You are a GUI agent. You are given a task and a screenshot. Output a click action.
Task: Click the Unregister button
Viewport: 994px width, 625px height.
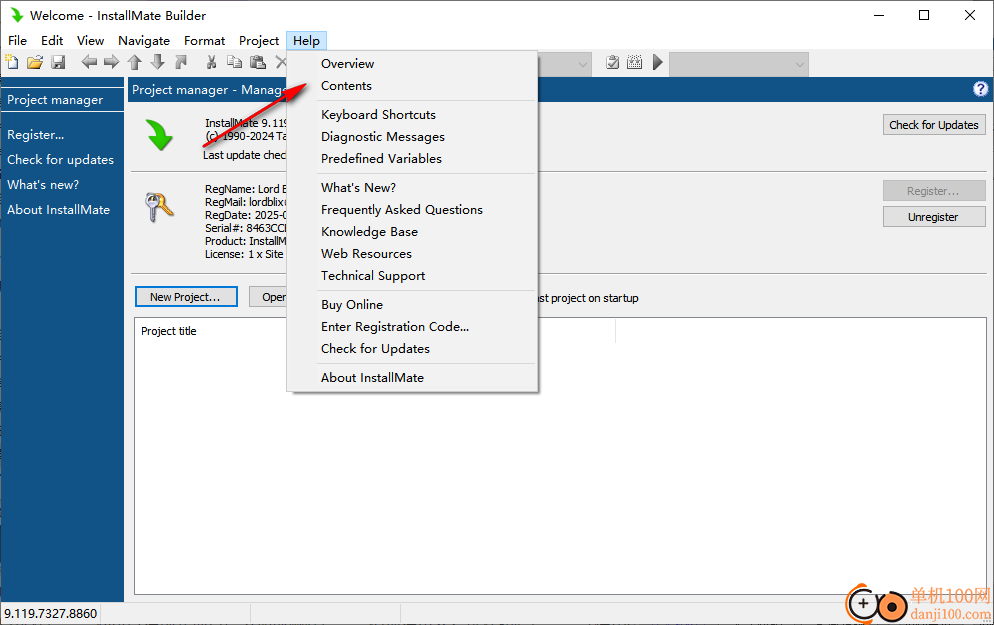[934, 217]
